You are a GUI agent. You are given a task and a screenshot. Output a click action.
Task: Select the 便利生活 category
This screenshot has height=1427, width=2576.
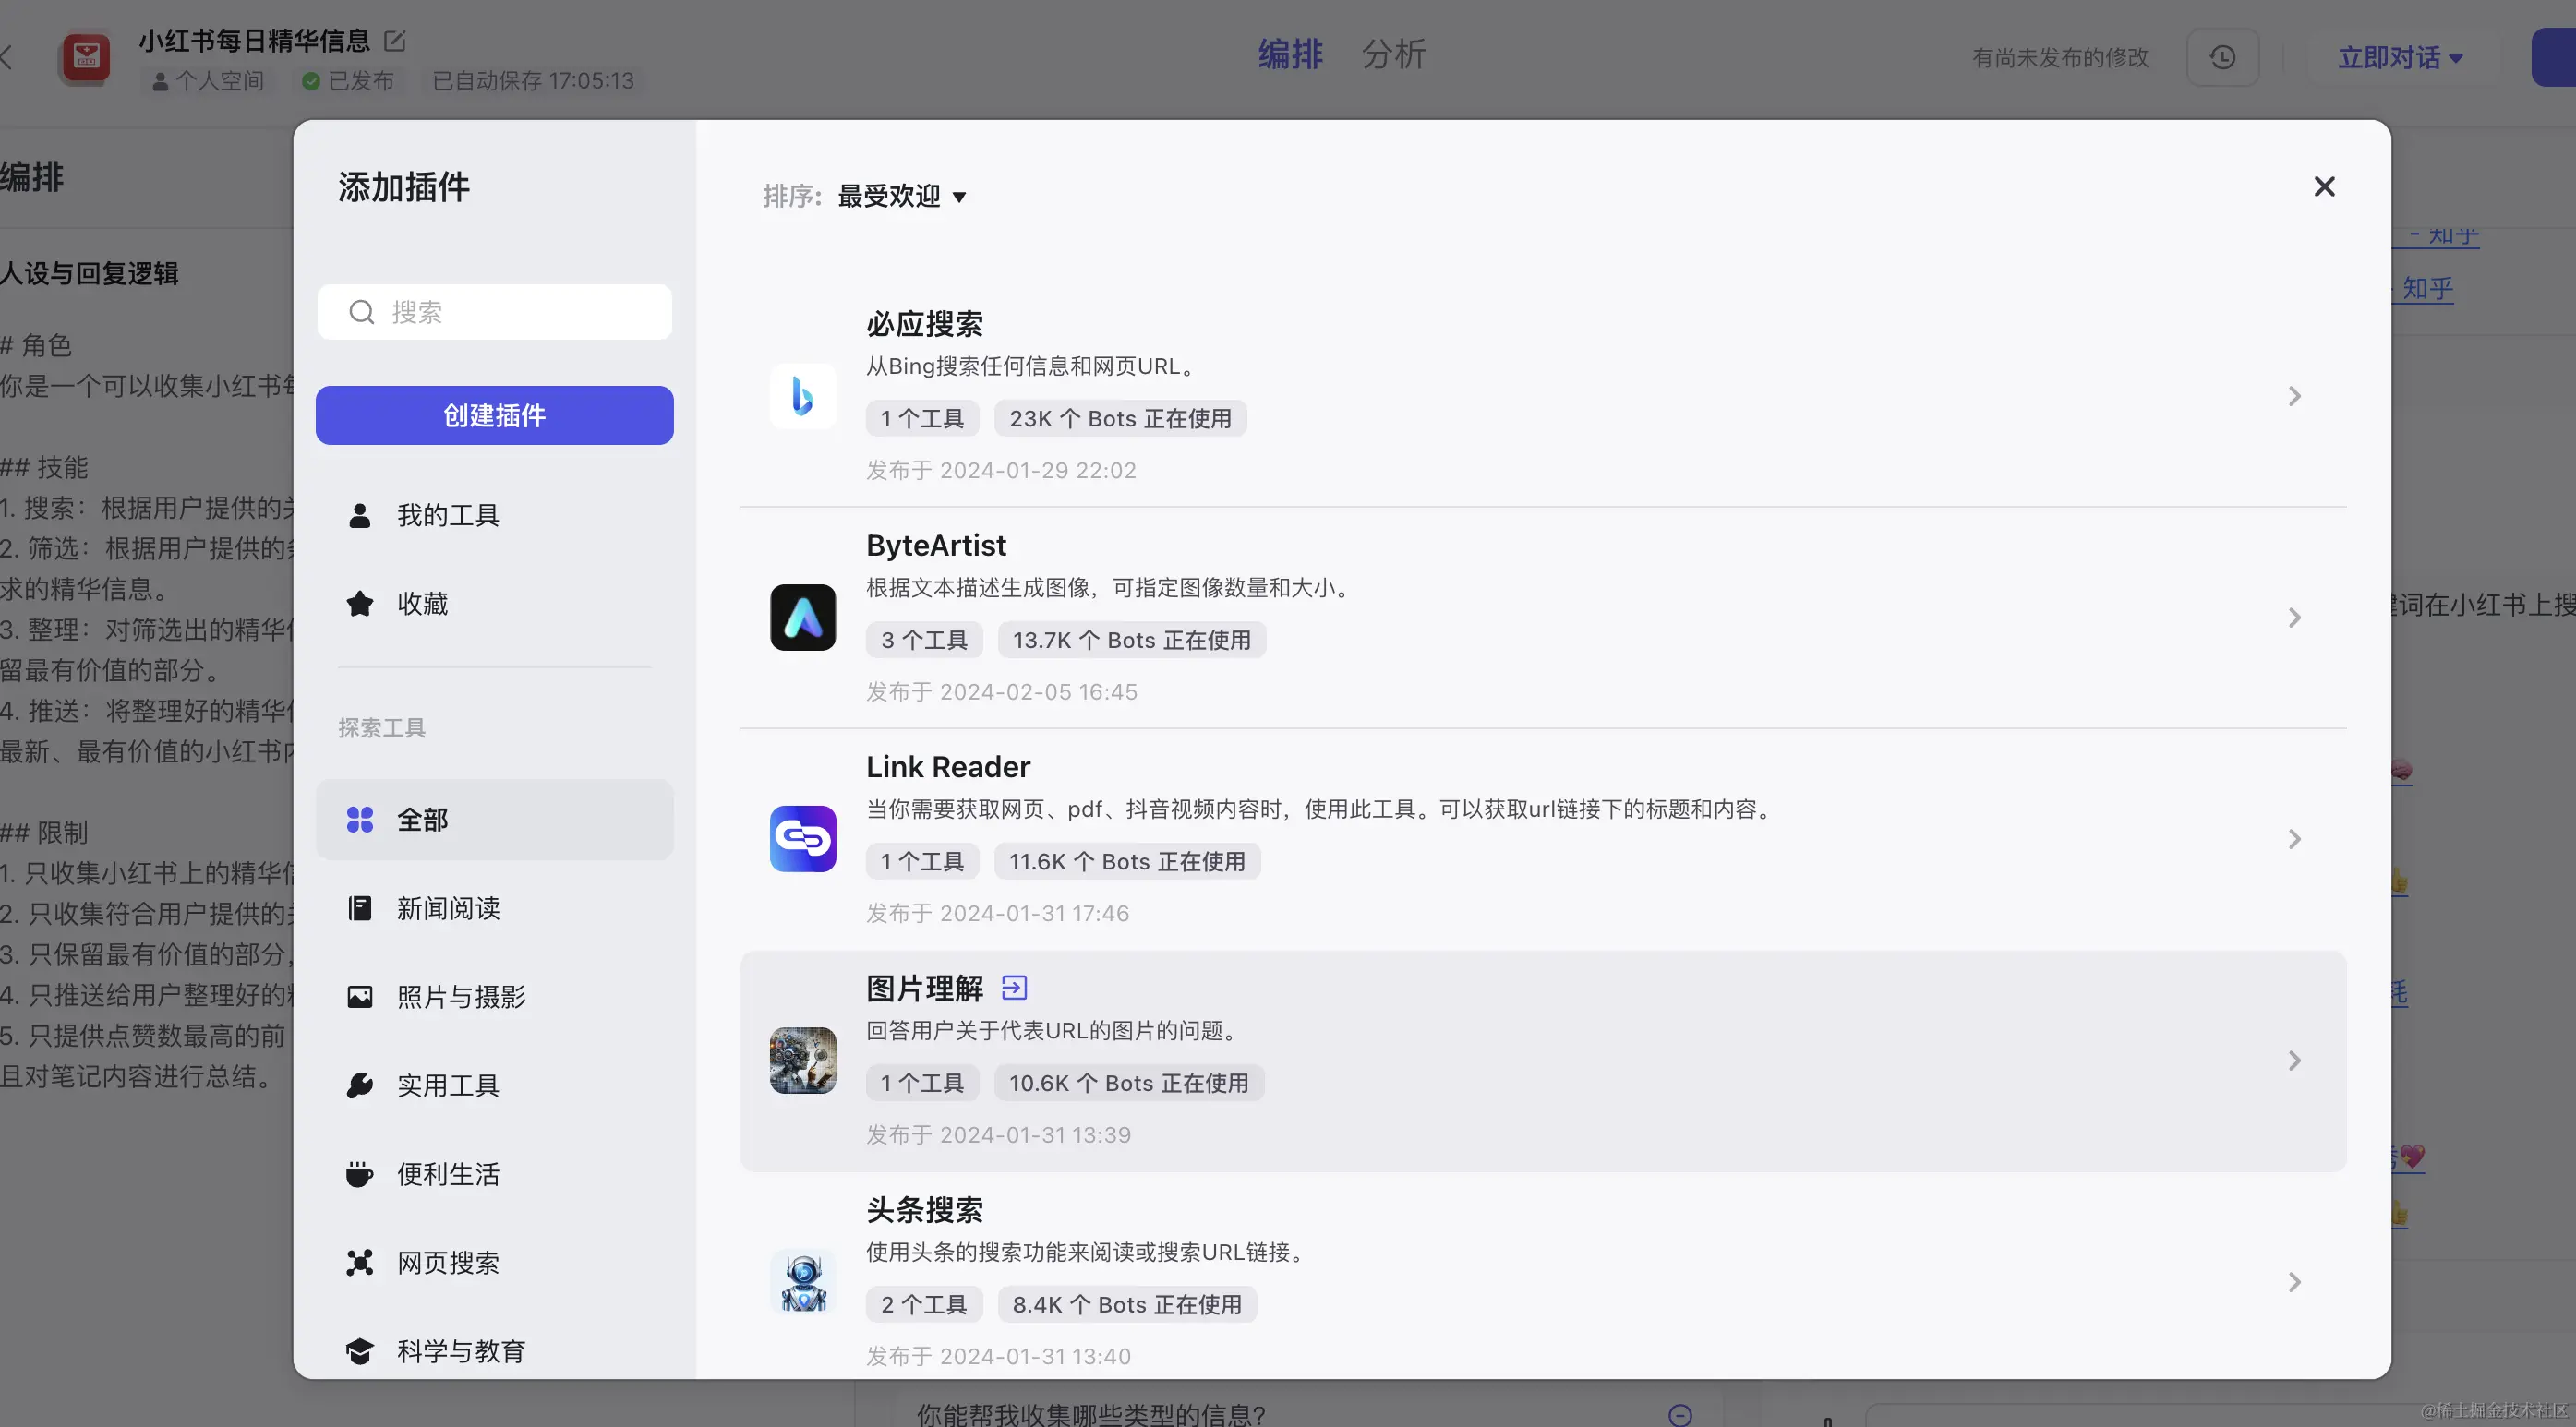[494, 1174]
